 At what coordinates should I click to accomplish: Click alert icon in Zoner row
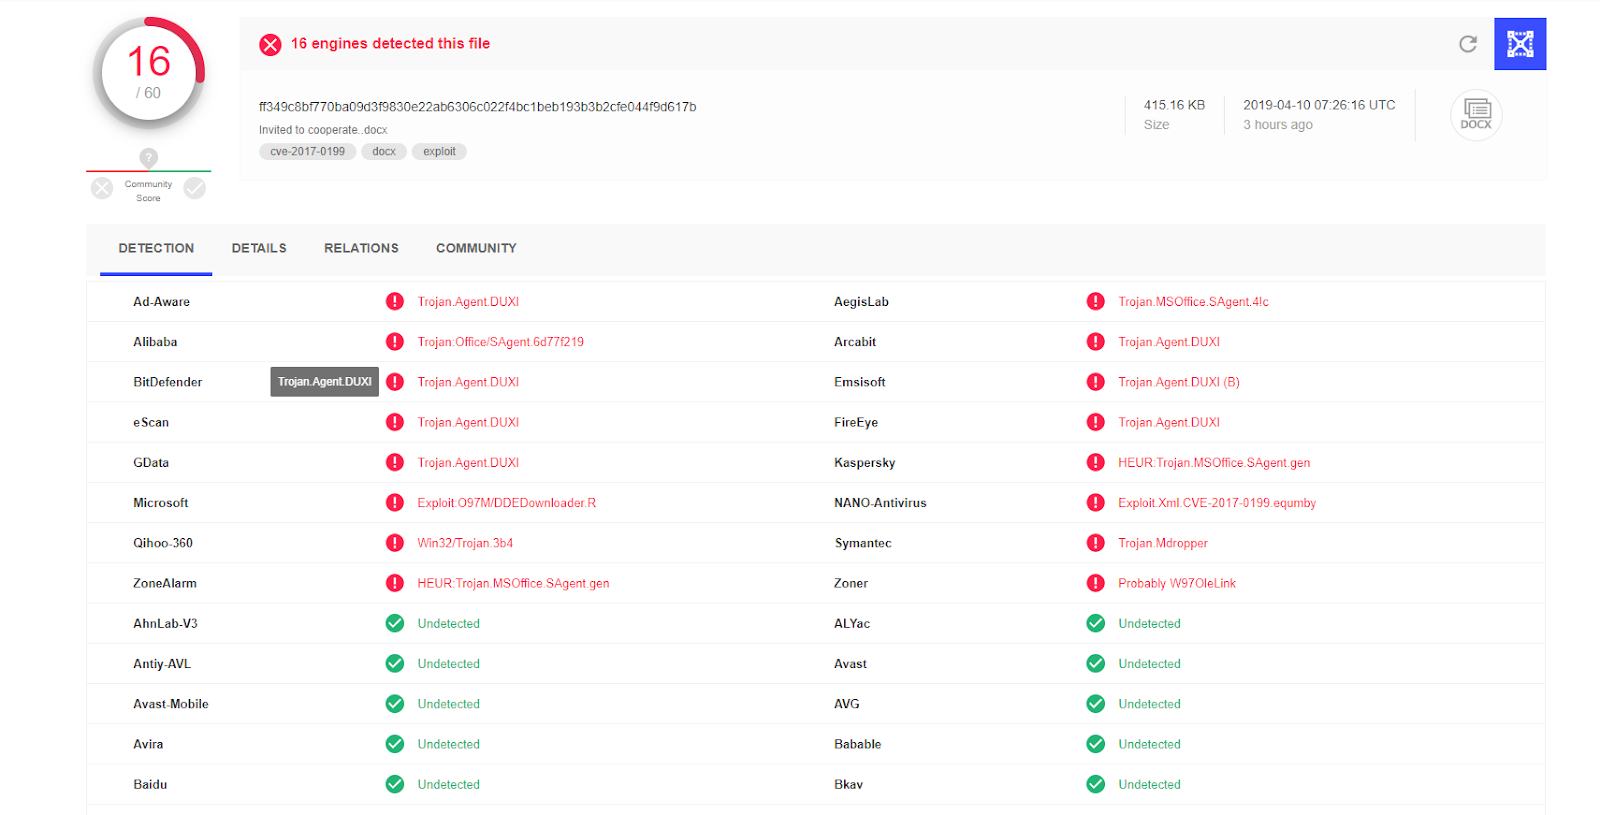(x=1096, y=583)
